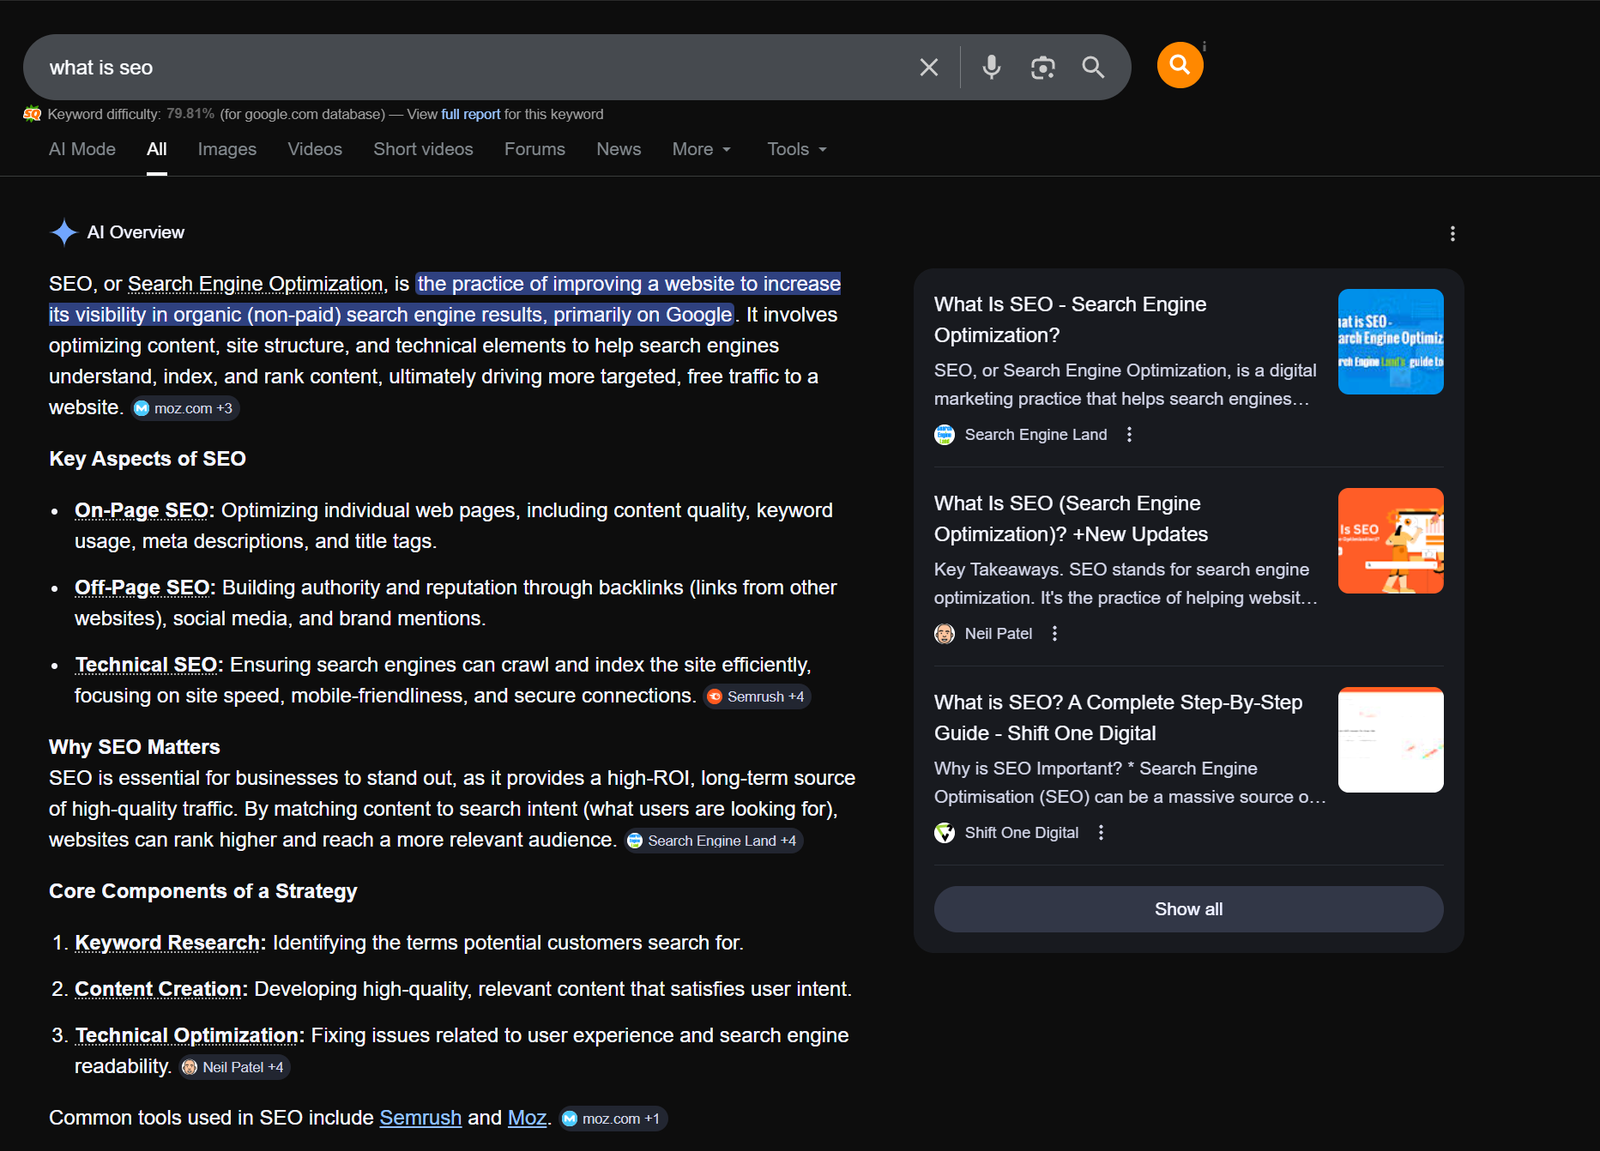Open AI Overview three-dot options menu
1600x1151 pixels.
(x=1452, y=233)
